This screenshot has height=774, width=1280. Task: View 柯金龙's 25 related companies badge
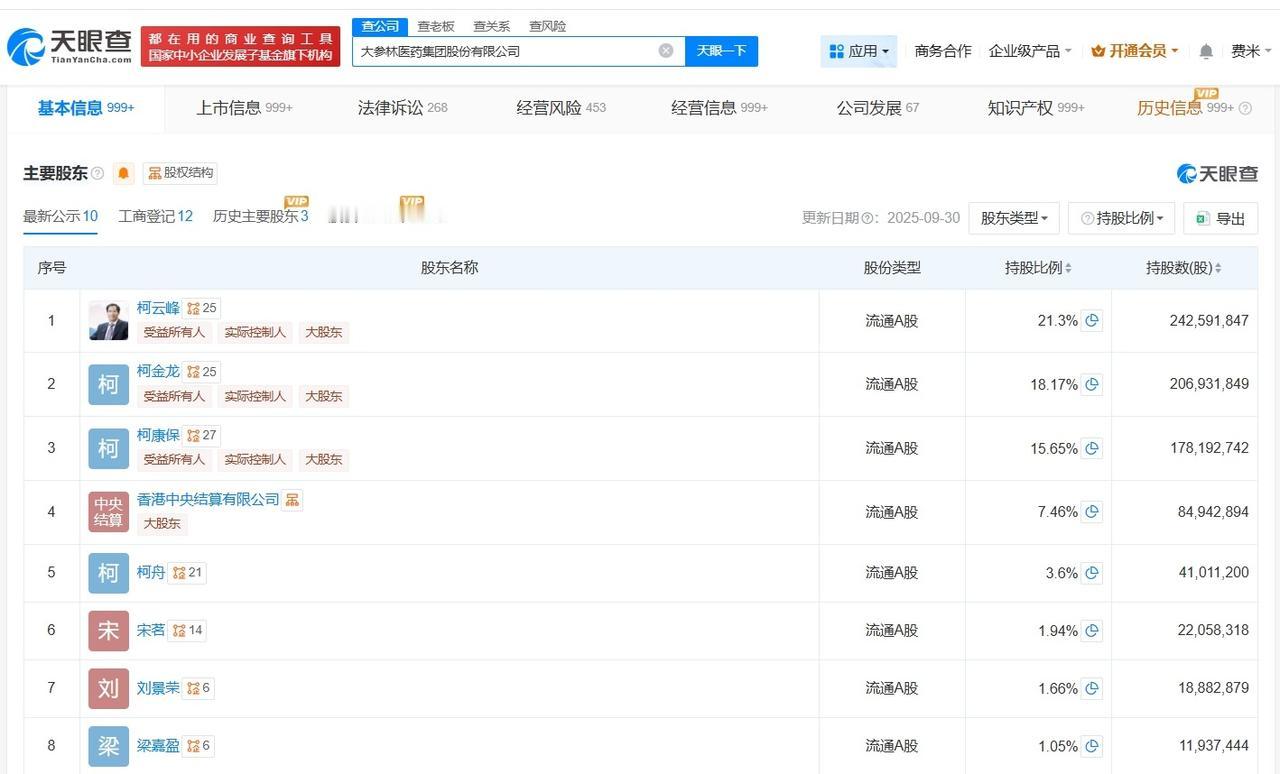(202, 372)
